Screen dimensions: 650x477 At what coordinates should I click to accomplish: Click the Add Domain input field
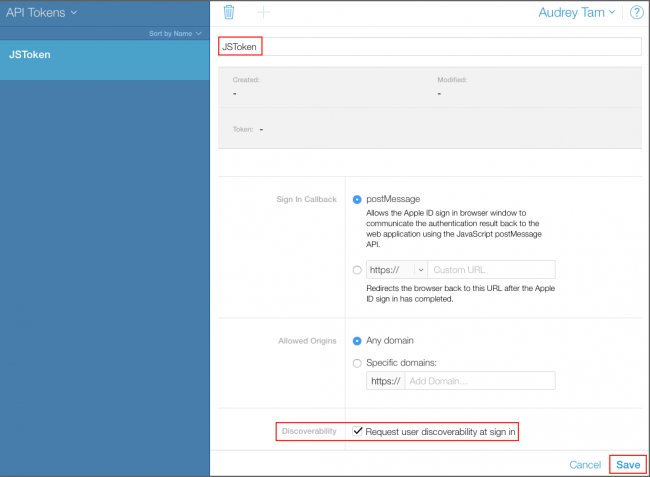pyautogui.click(x=480, y=380)
